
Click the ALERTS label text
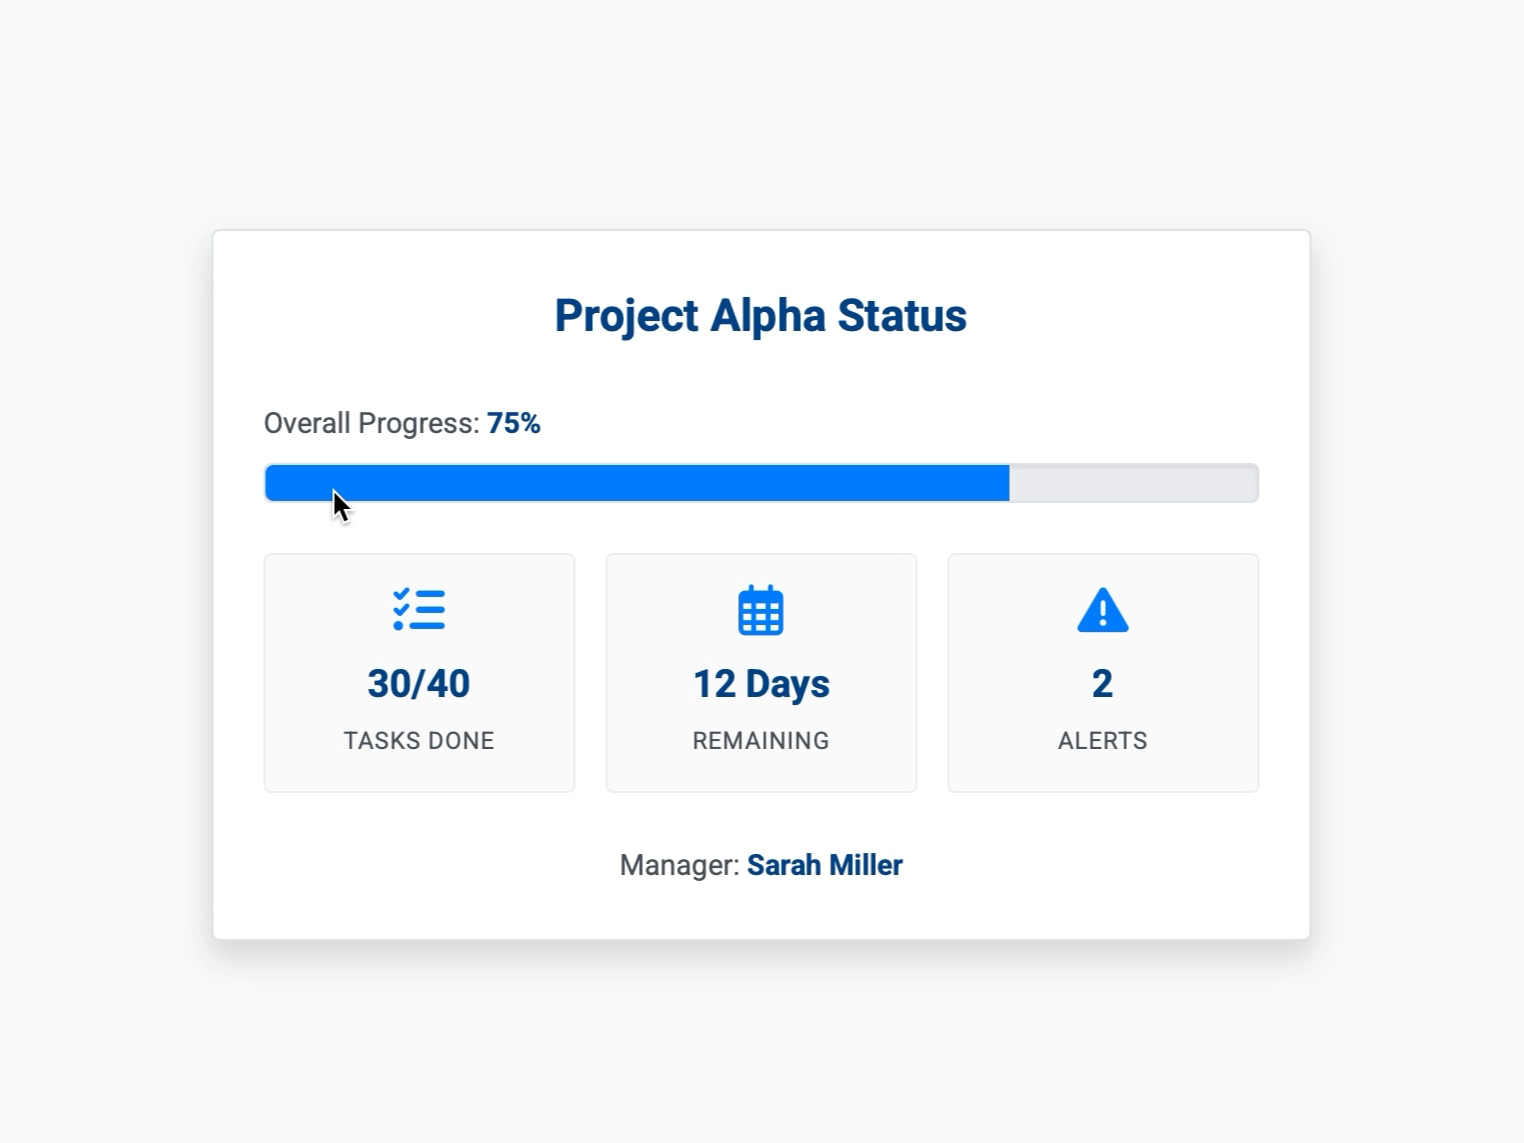1102,740
